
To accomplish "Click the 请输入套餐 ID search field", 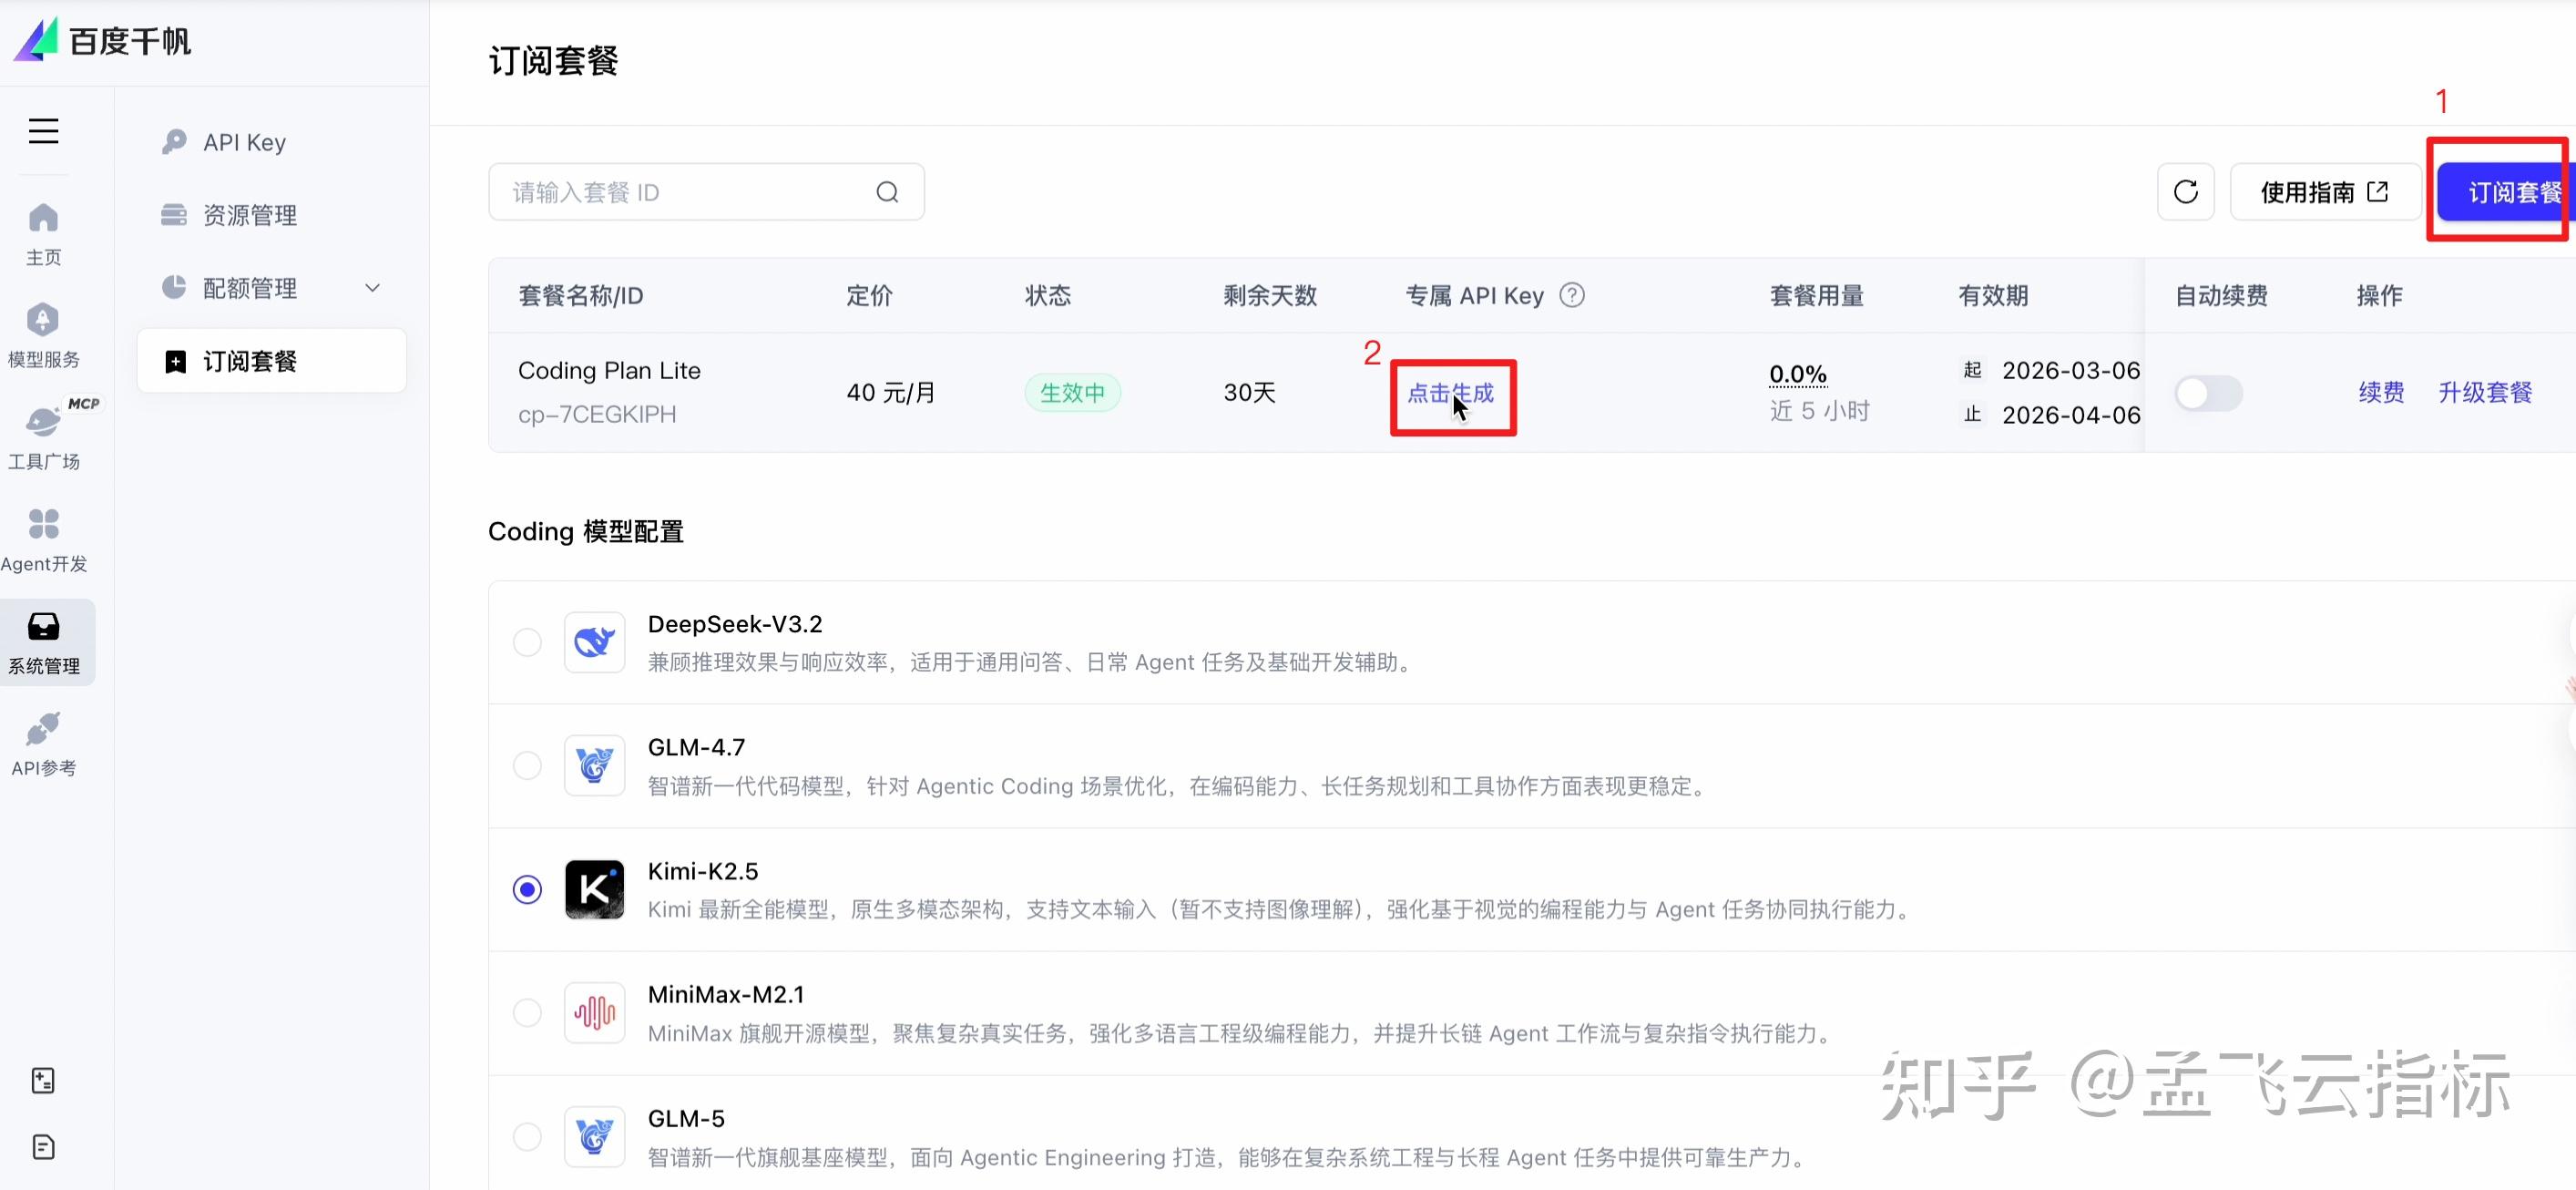I will click(x=680, y=192).
